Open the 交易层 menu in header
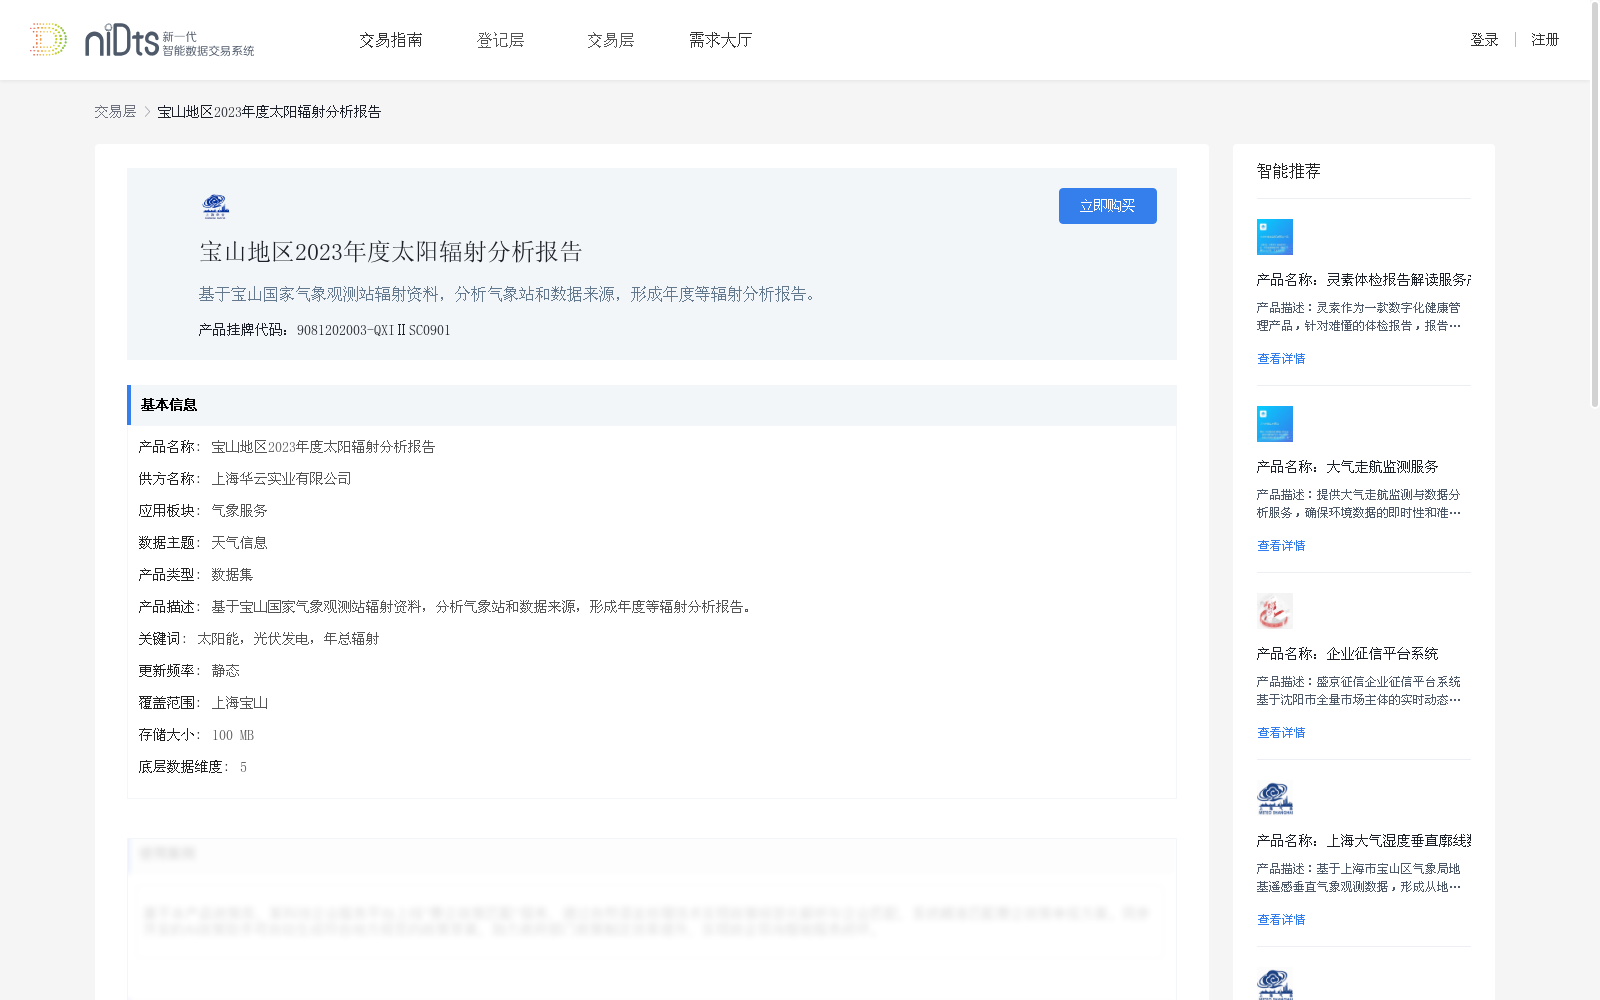Viewport: 1600px width, 1000px height. 611,40
